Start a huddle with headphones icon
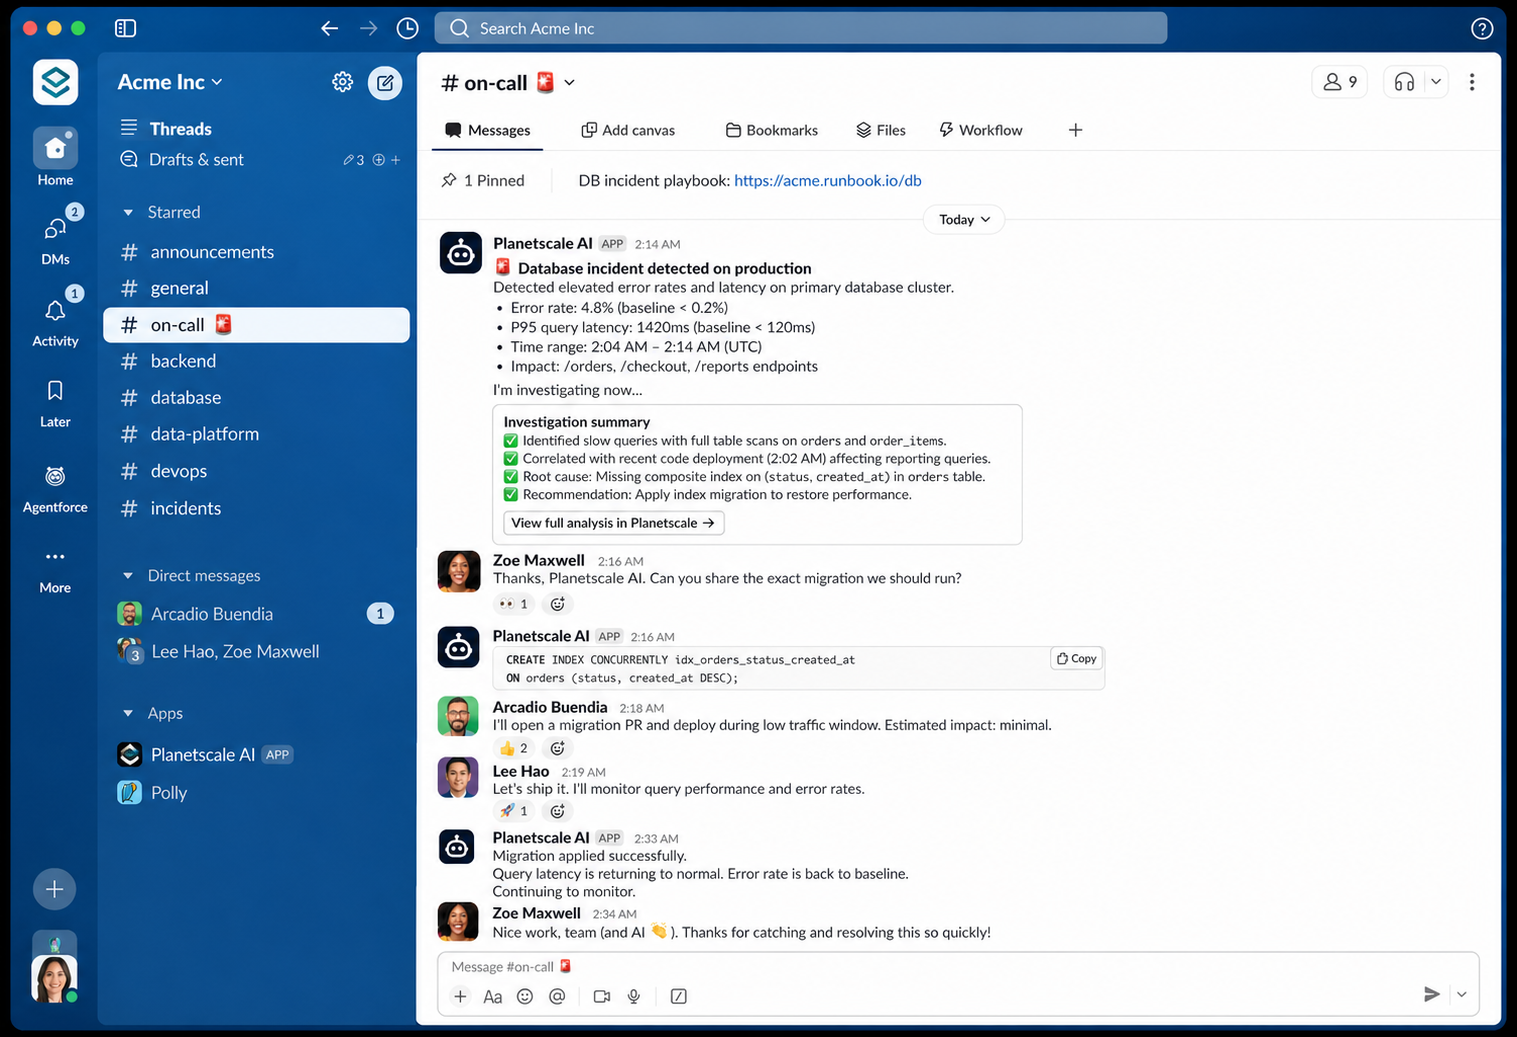The width and height of the screenshot is (1517, 1037). (1404, 82)
